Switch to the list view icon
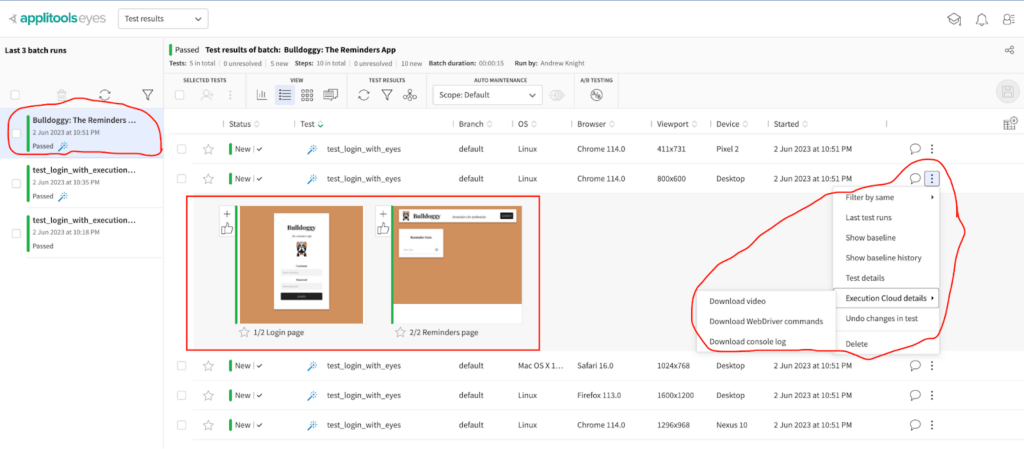The image size is (1024, 449). click(x=284, y=95)
